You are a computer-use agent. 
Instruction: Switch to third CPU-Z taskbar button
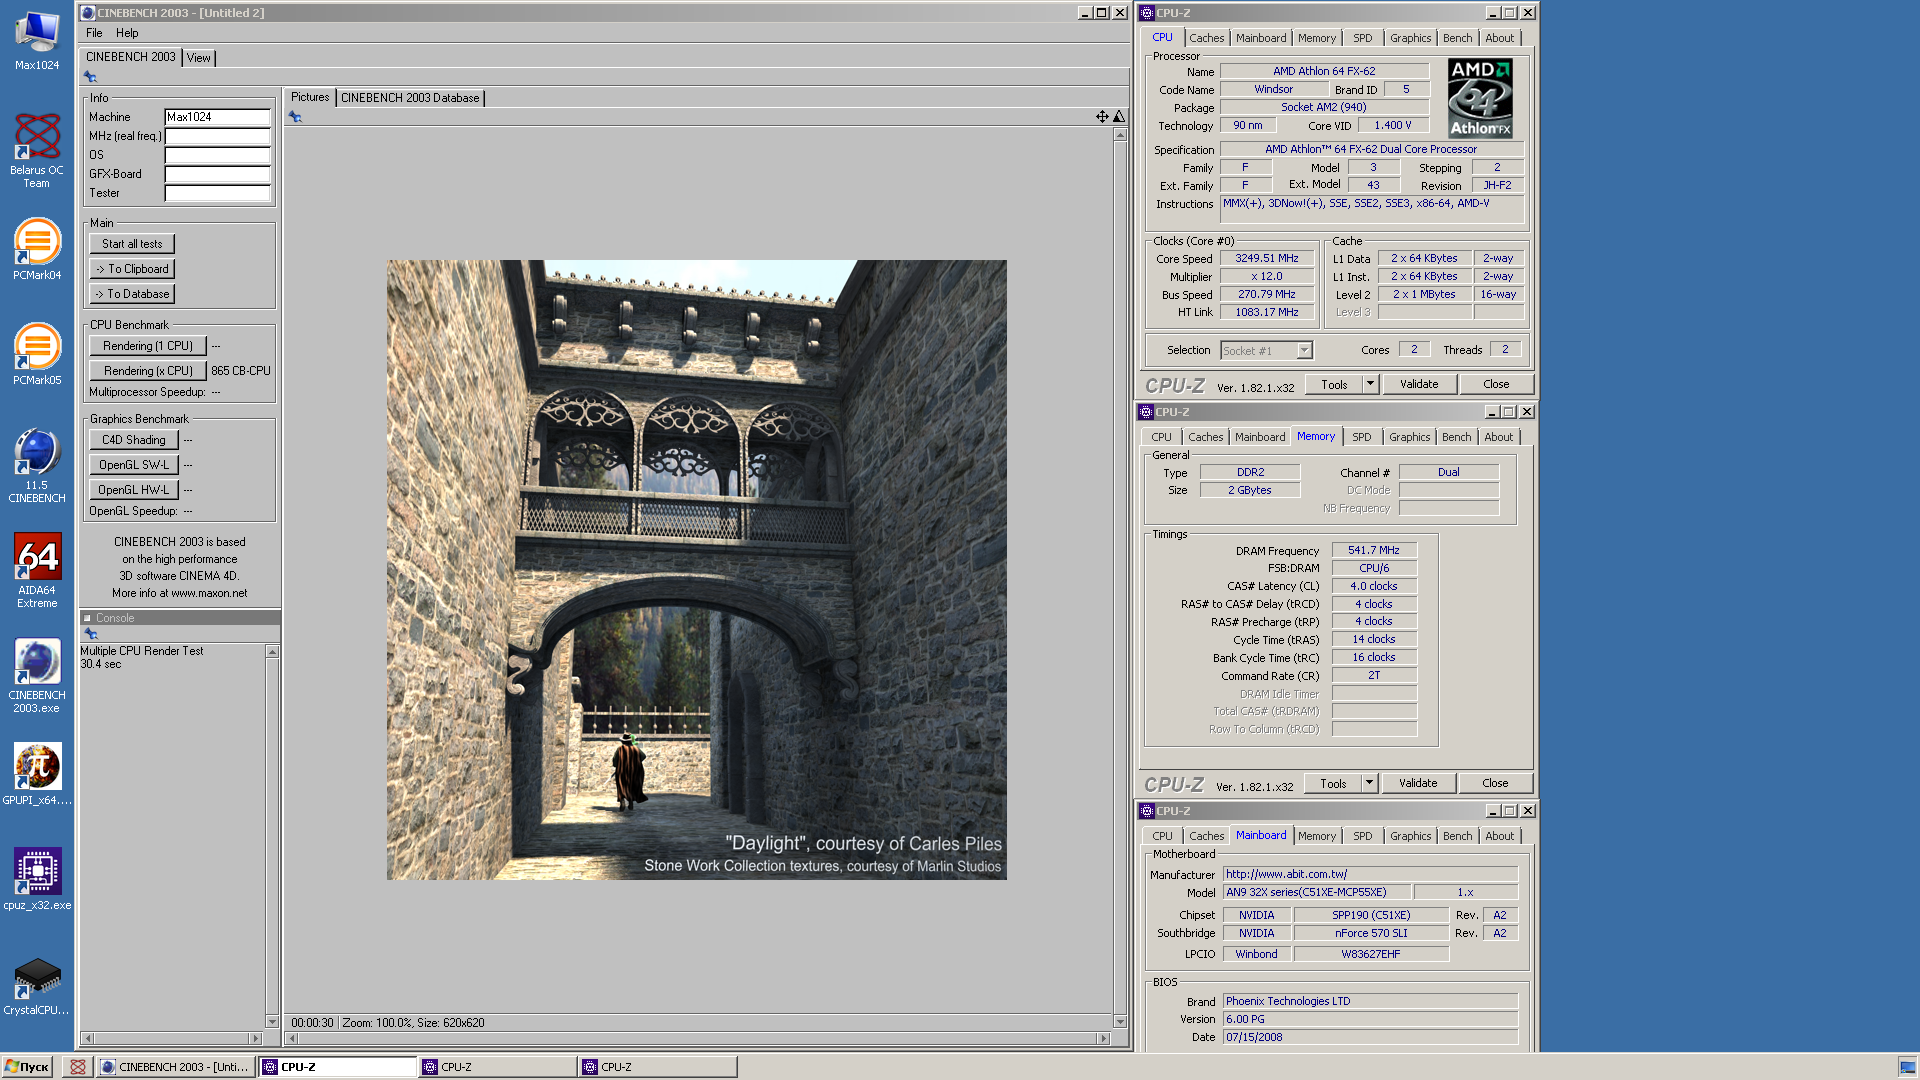coord(658,1067)
